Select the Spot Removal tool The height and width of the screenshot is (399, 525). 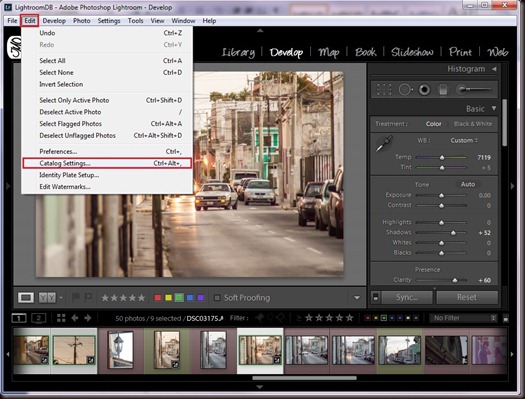405,90
